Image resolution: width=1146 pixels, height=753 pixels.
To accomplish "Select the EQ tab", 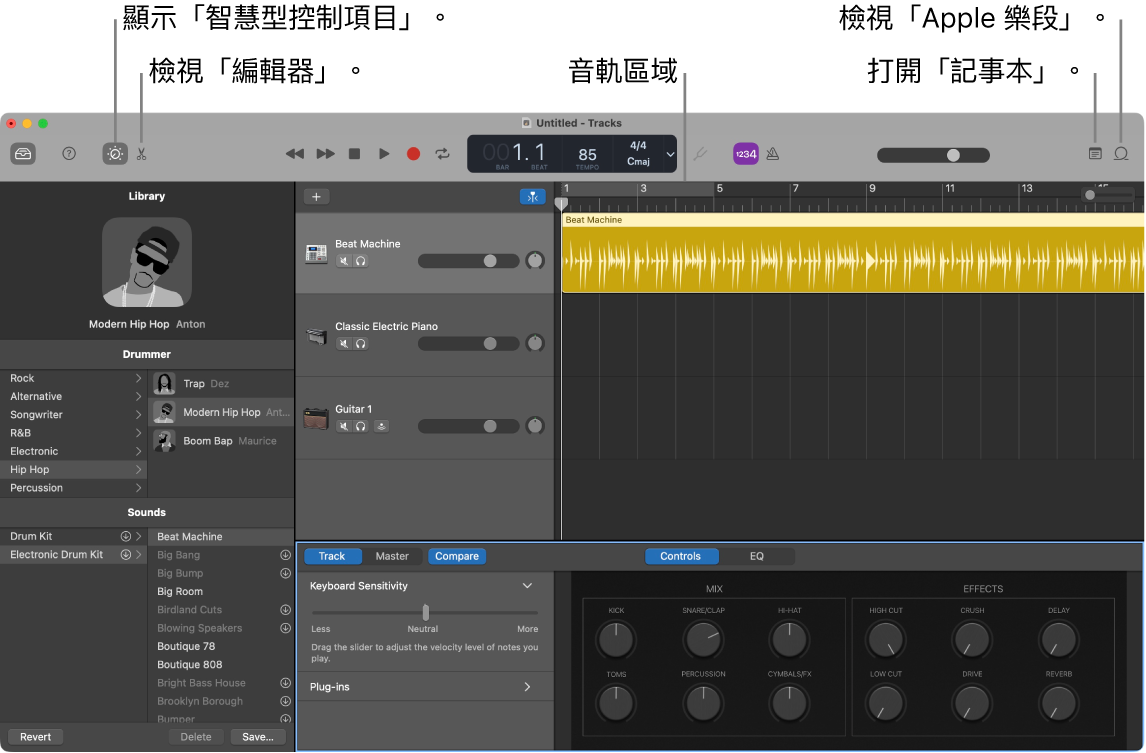I will tap(757, 556).
